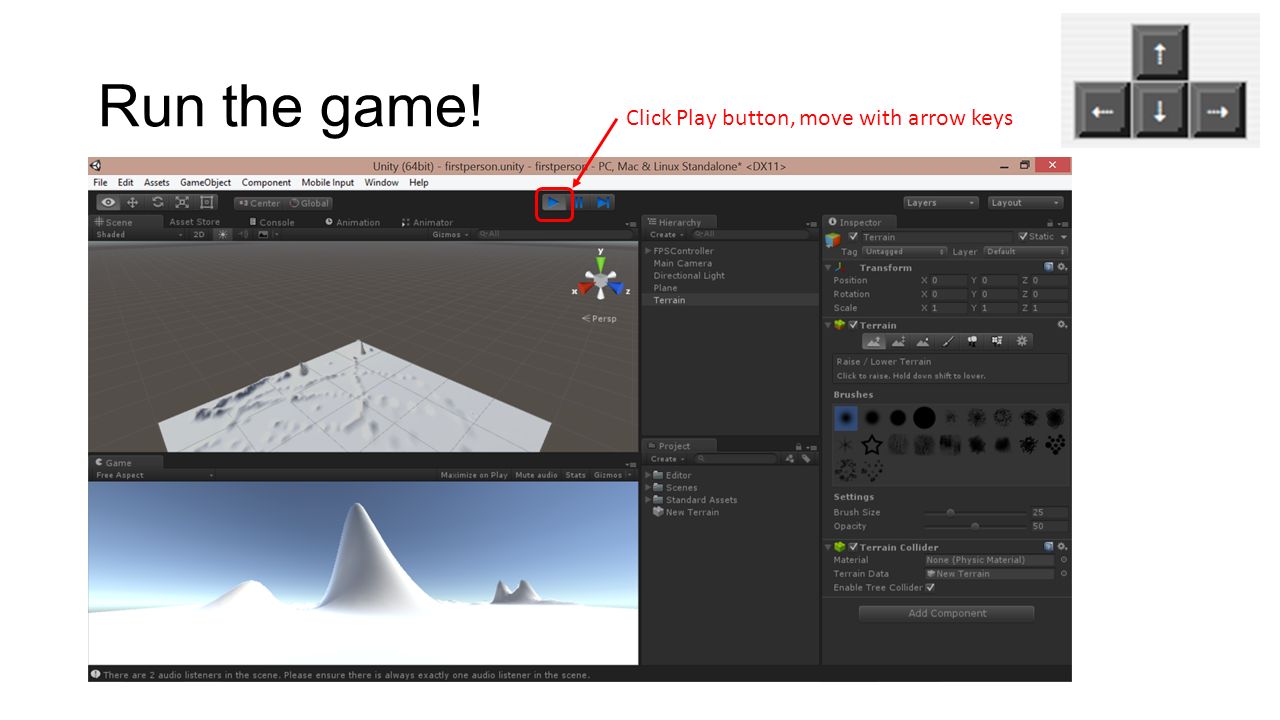Expand the Standard Assets folder
This screenshot has height=720, width=1280.
click(649, 500)
